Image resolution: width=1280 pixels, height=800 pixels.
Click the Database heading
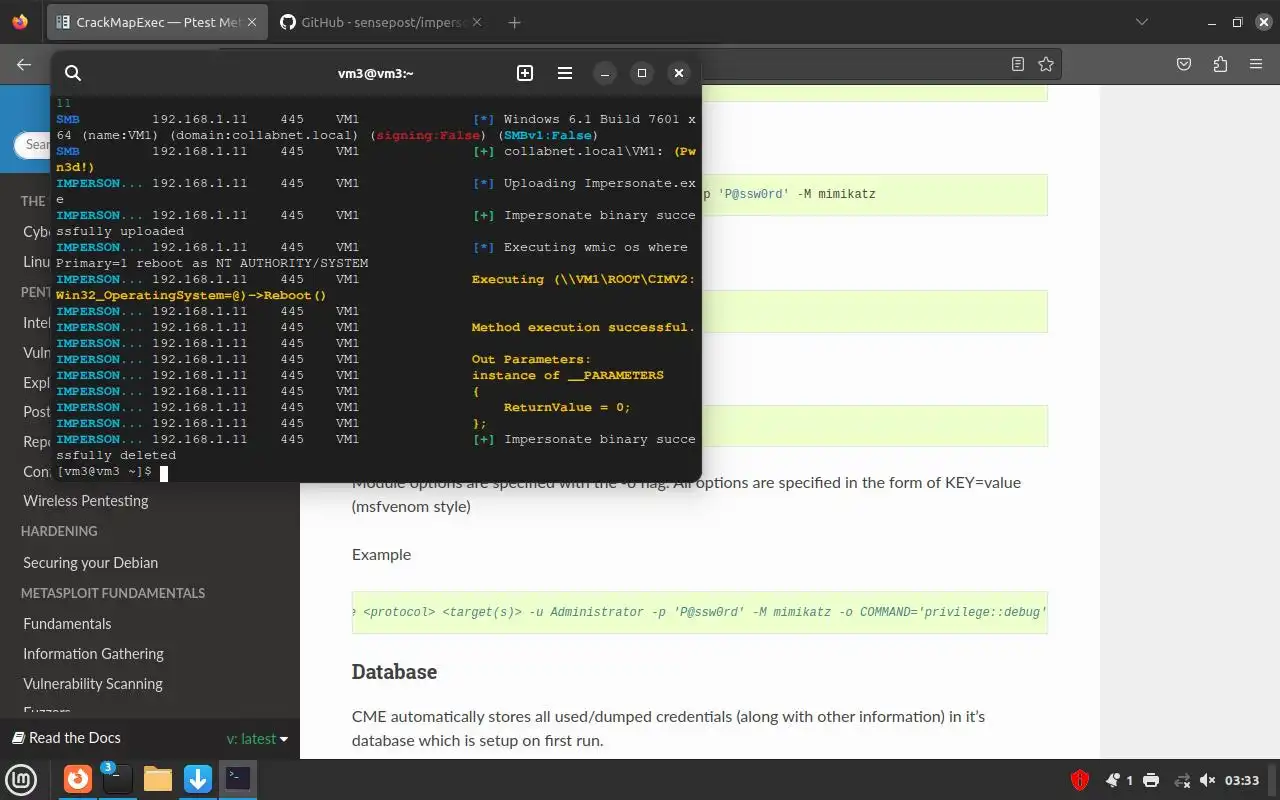click(x=394, y=672)
